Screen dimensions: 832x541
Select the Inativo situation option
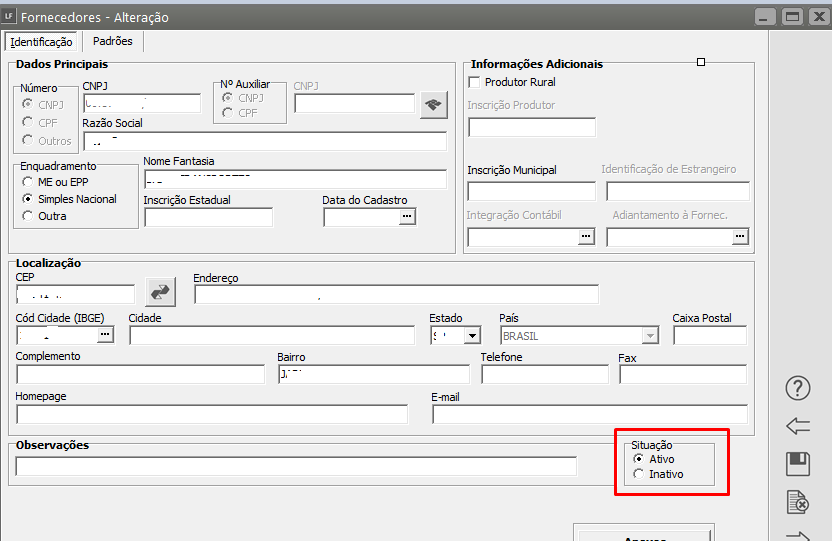[x=639, y=474]
